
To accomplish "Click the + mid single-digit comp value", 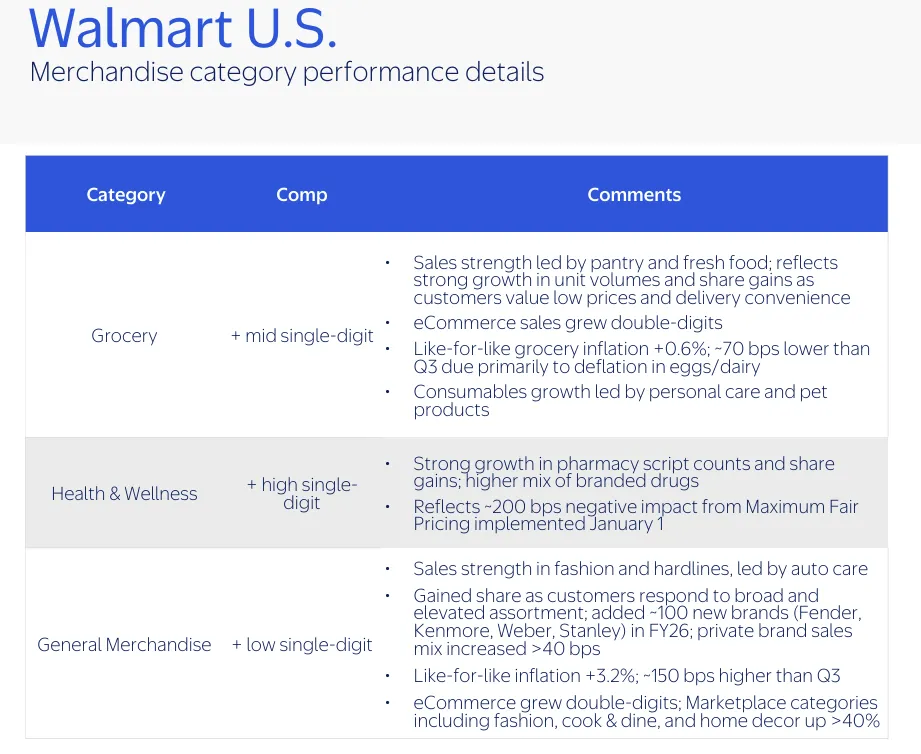I will (x=302, y=336).
